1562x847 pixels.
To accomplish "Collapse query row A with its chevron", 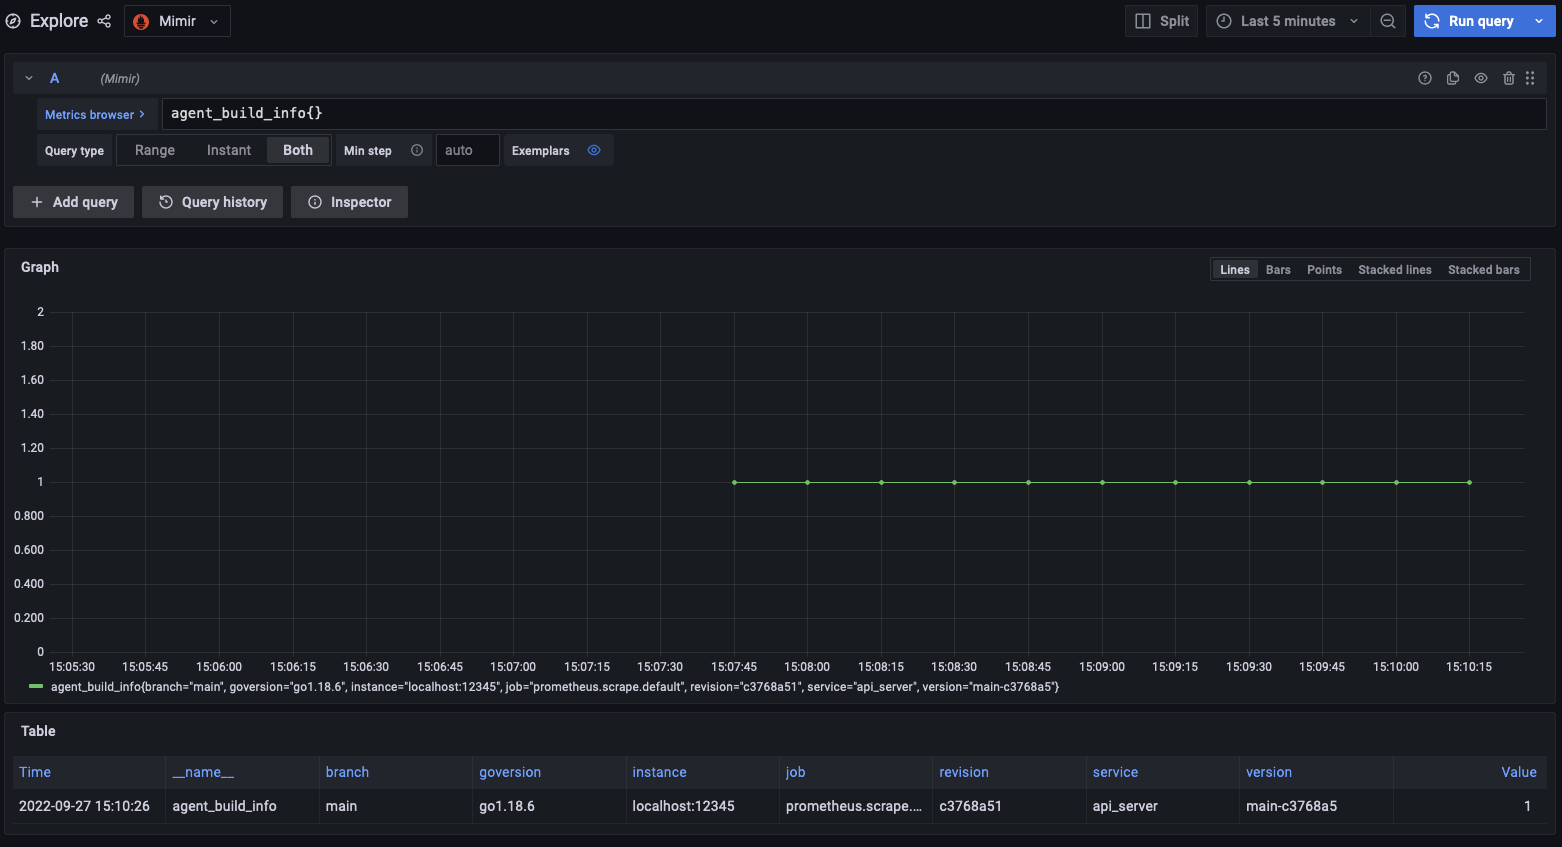I will click(x=27, y=77).
